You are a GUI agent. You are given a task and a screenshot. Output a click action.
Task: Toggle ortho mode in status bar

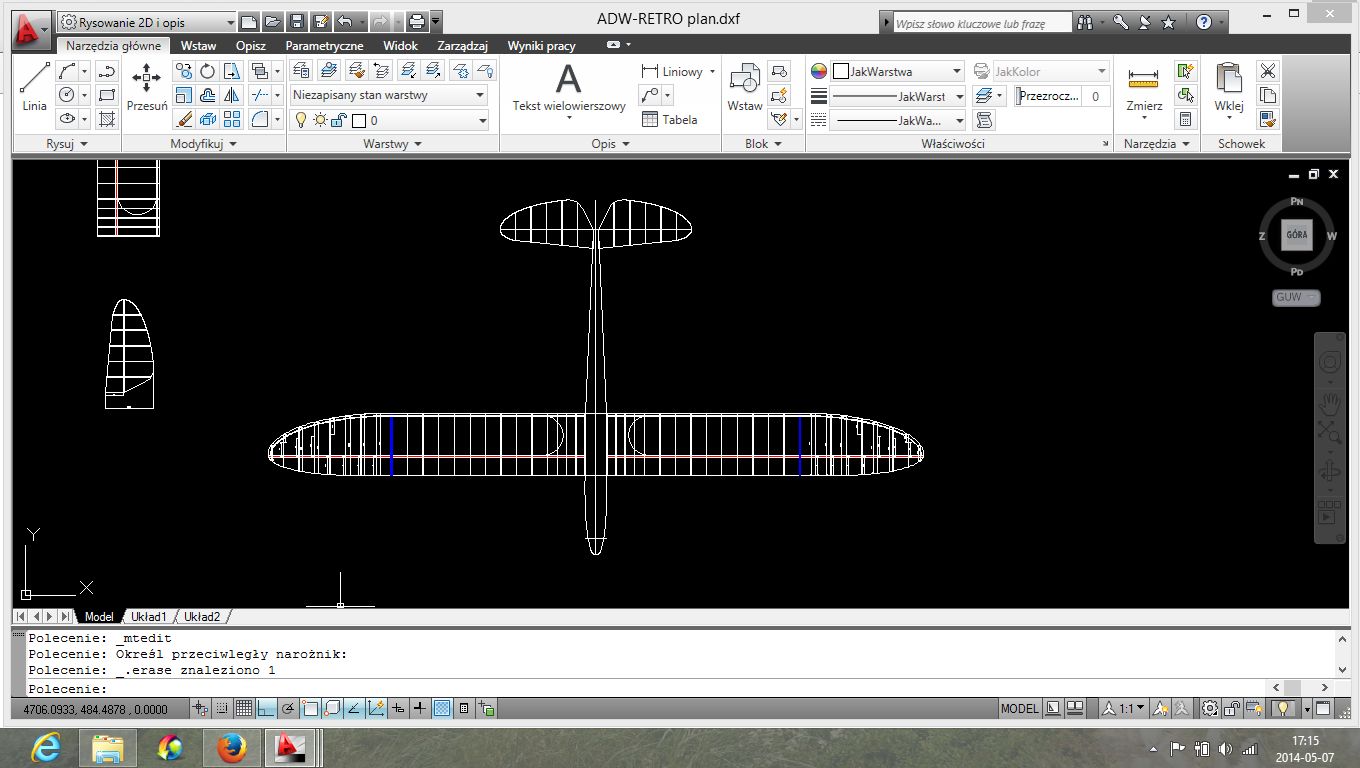pos(266,709)
